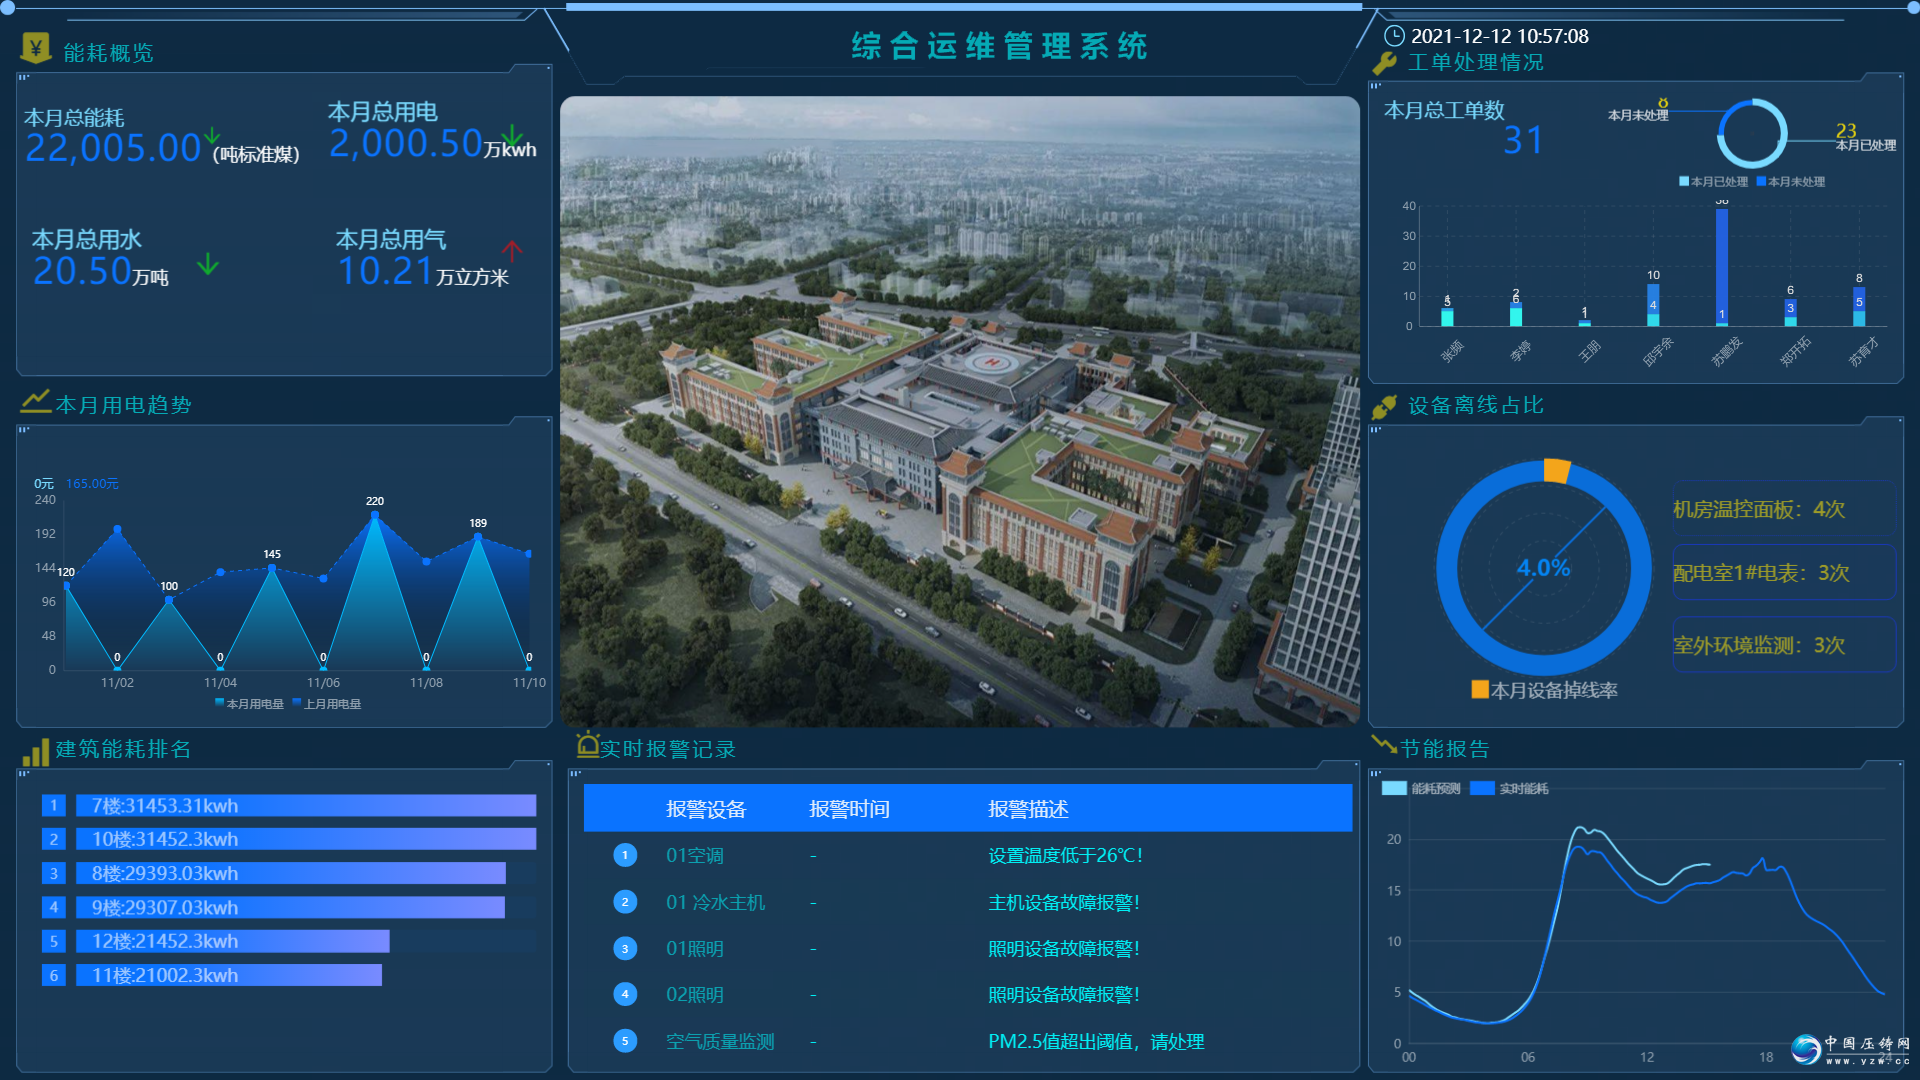Click the PM2.5值超出阈值，请处理 alarm text

1096,1042
